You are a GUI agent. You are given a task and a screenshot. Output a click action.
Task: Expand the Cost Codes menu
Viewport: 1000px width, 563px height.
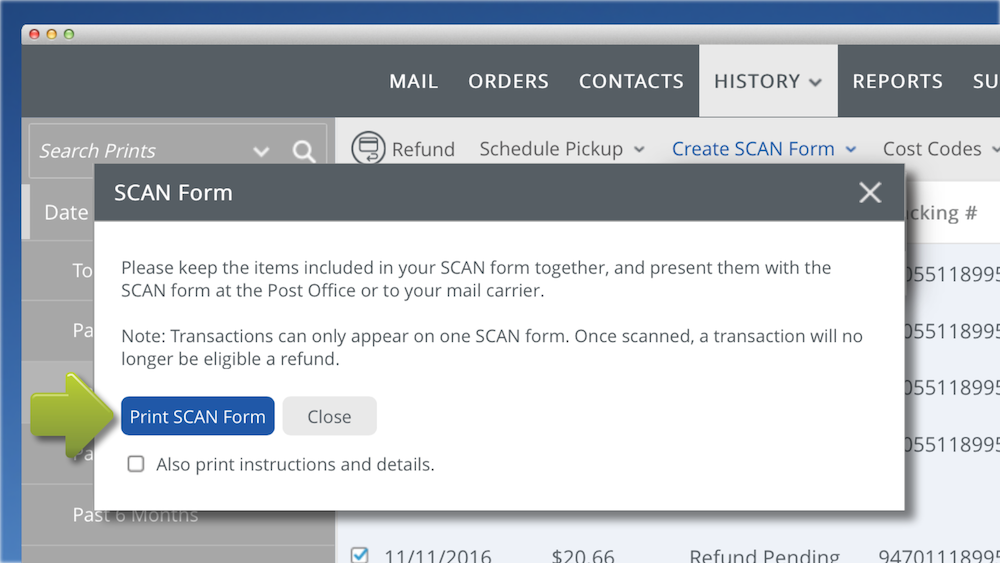[940, 149]
